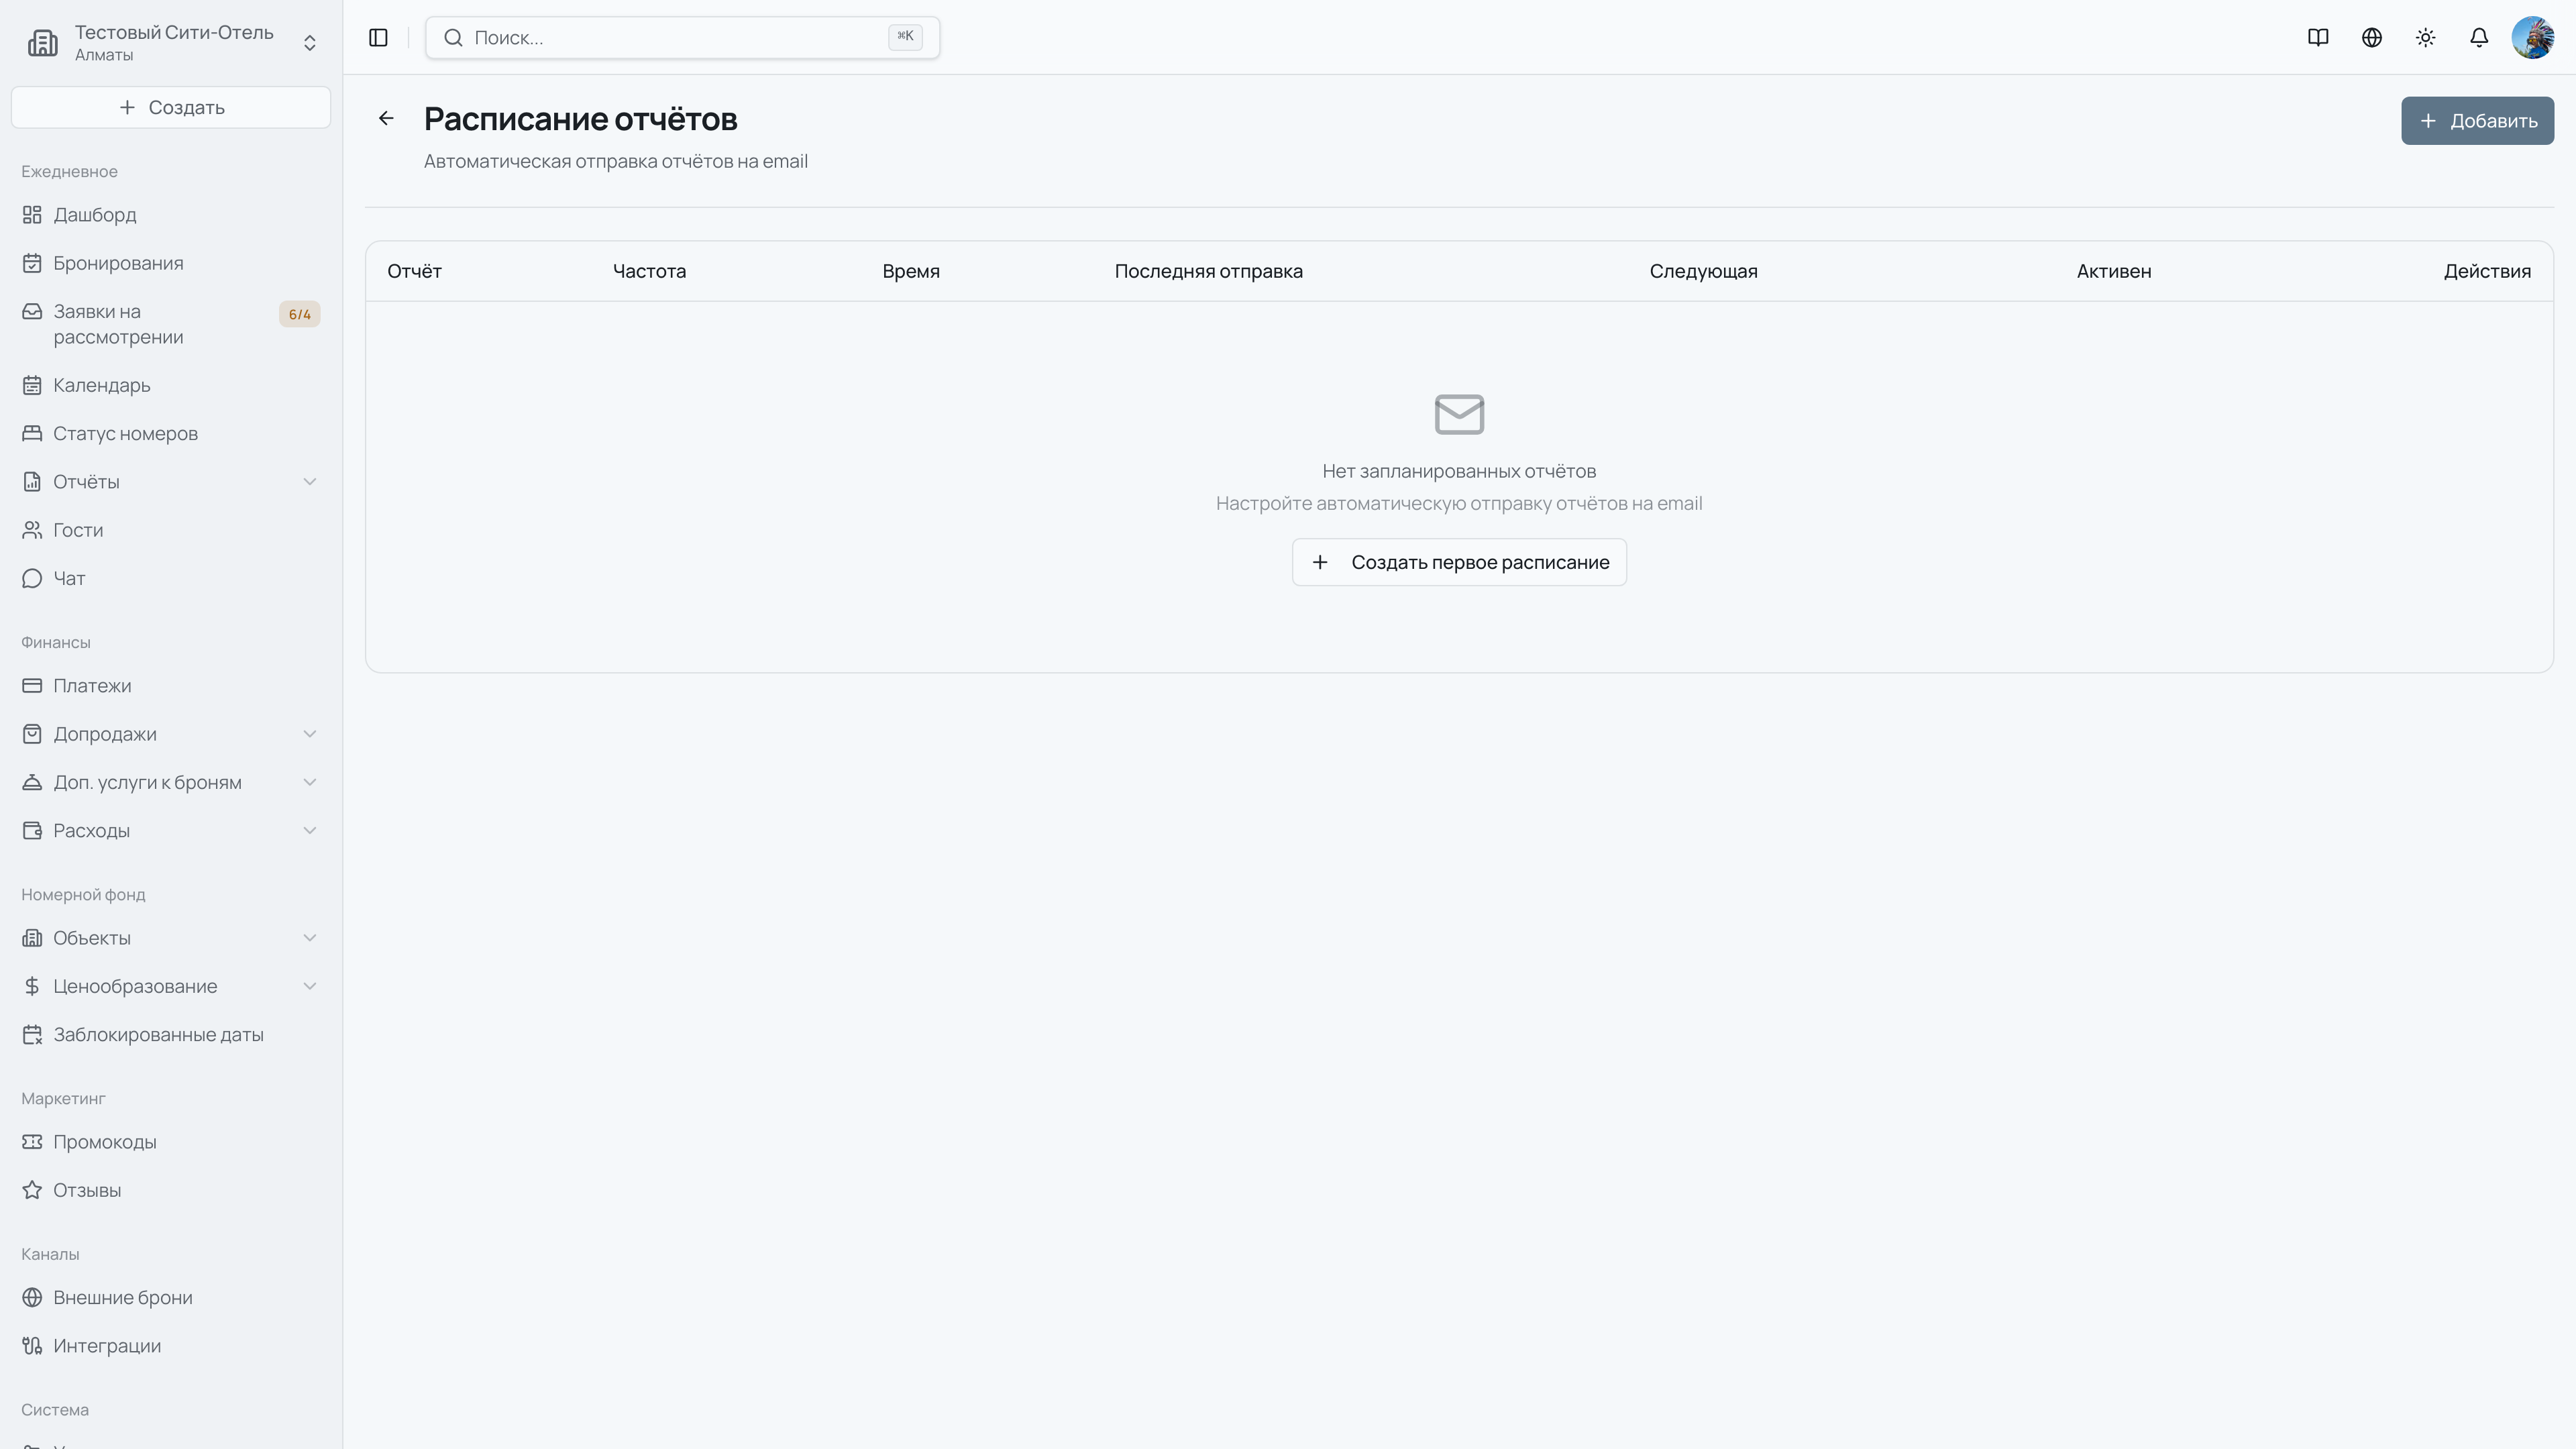
Task: Open Заблокированные даты page
Action: coord(171,1034)
